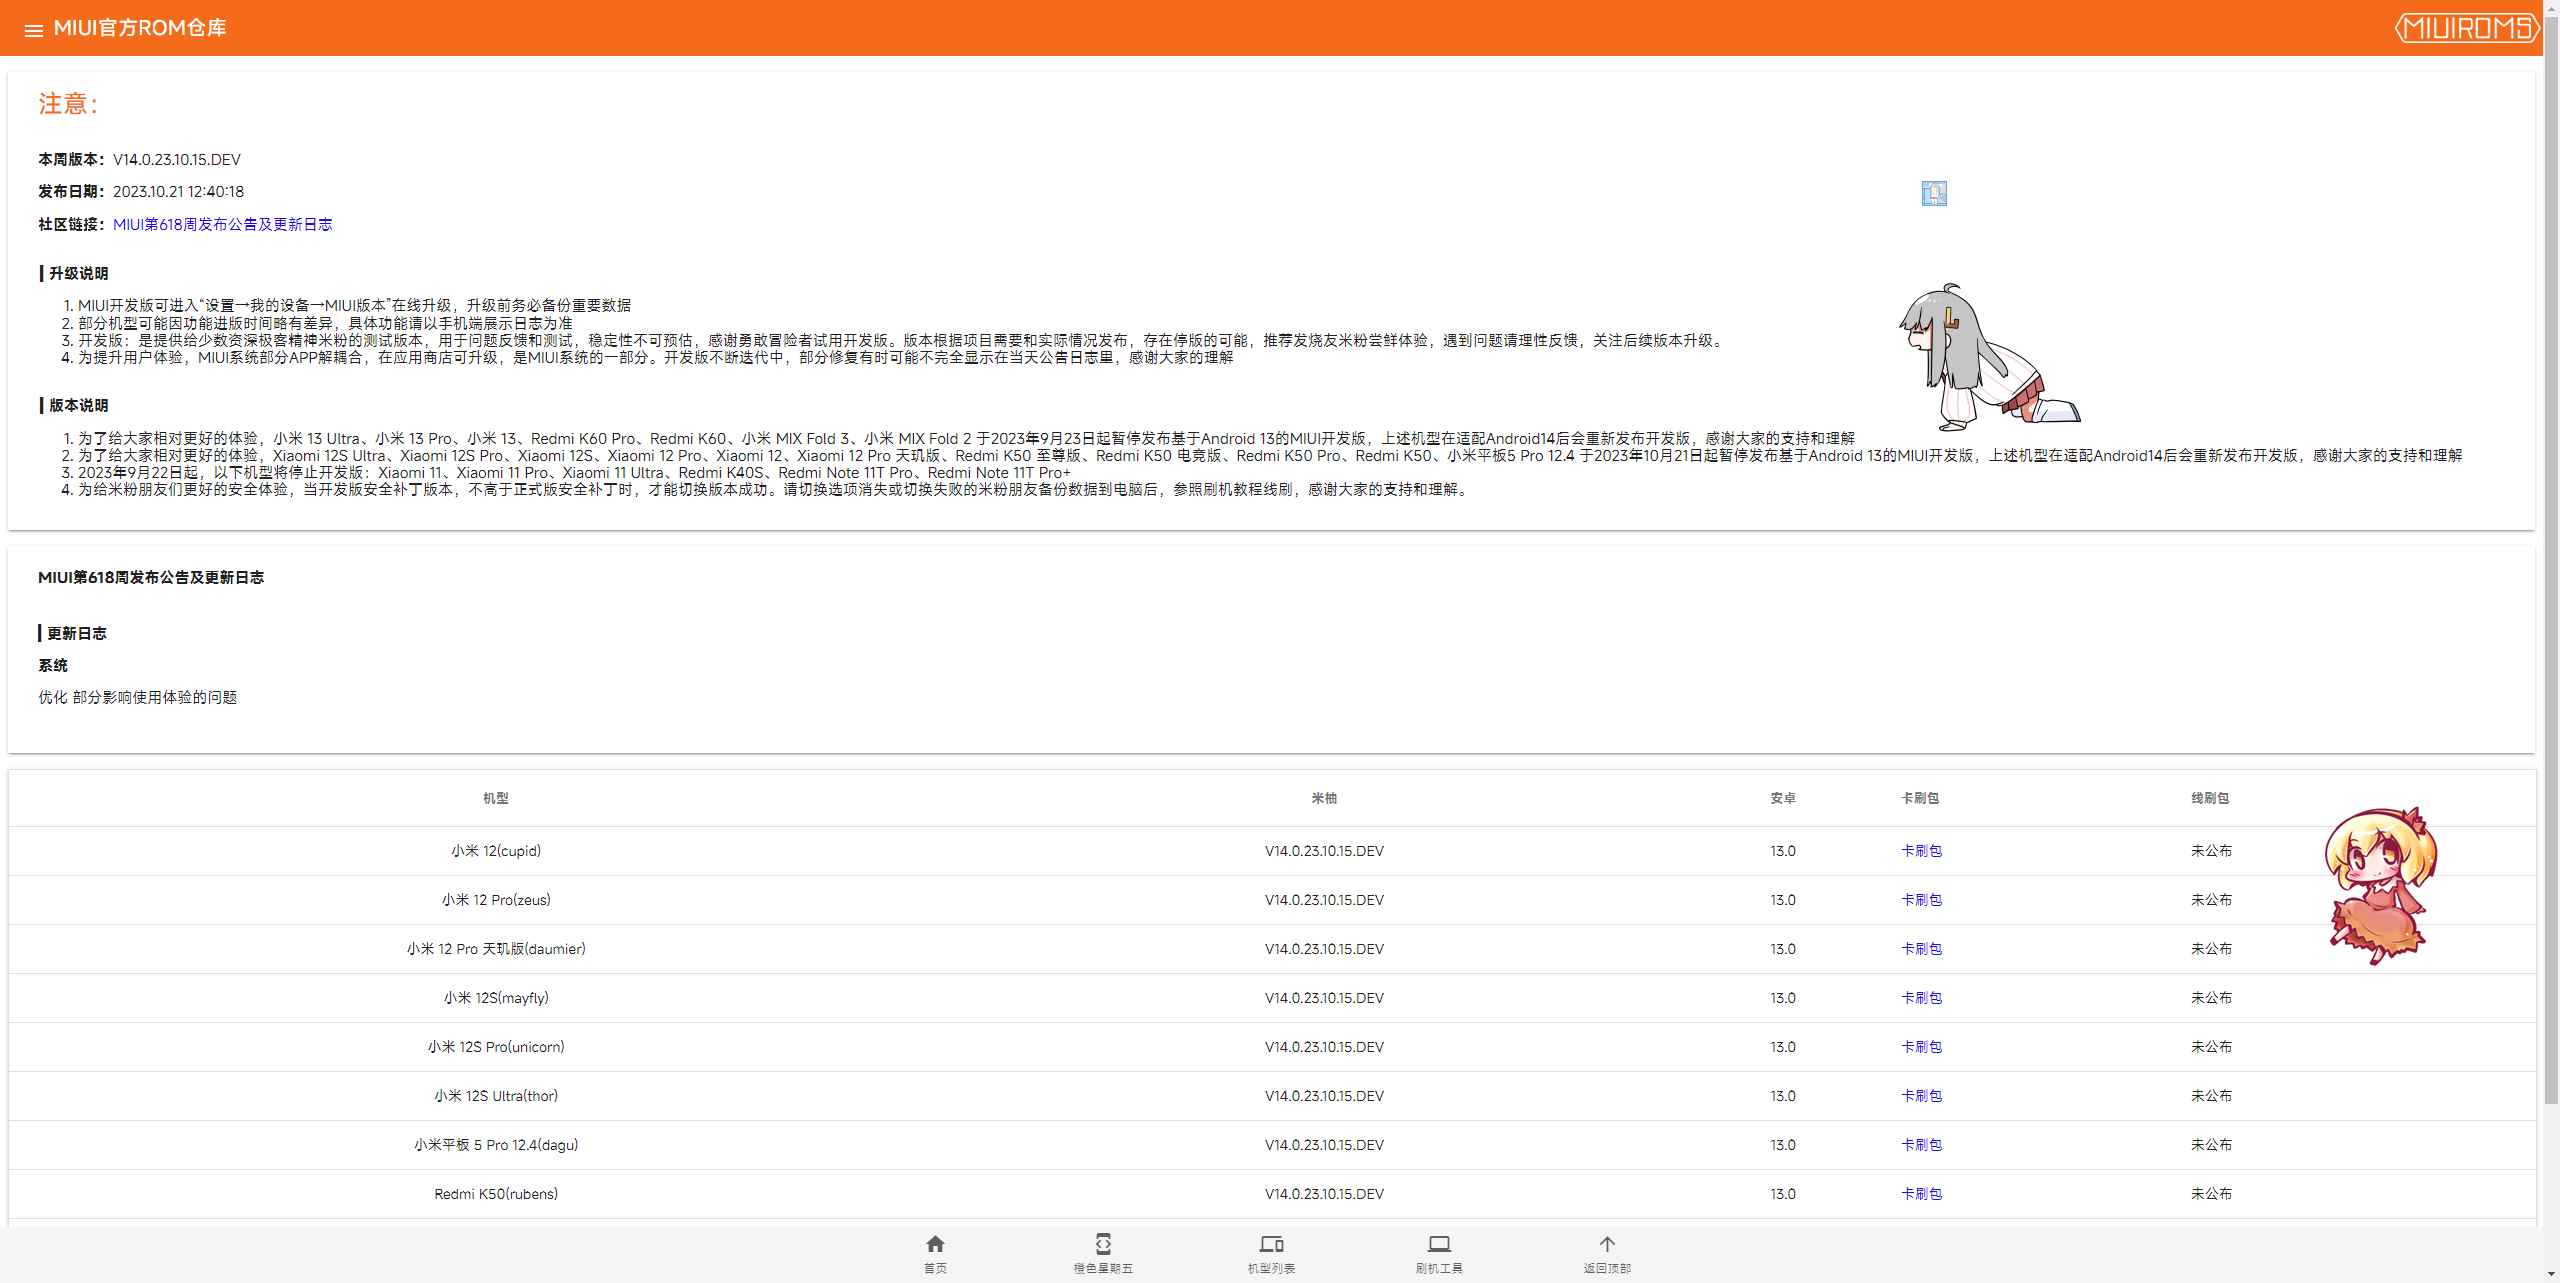The width and height of the screenshot is (2560, 1283).
Task: Click the 米柚 column header
Action: (x=1324, y=798)
